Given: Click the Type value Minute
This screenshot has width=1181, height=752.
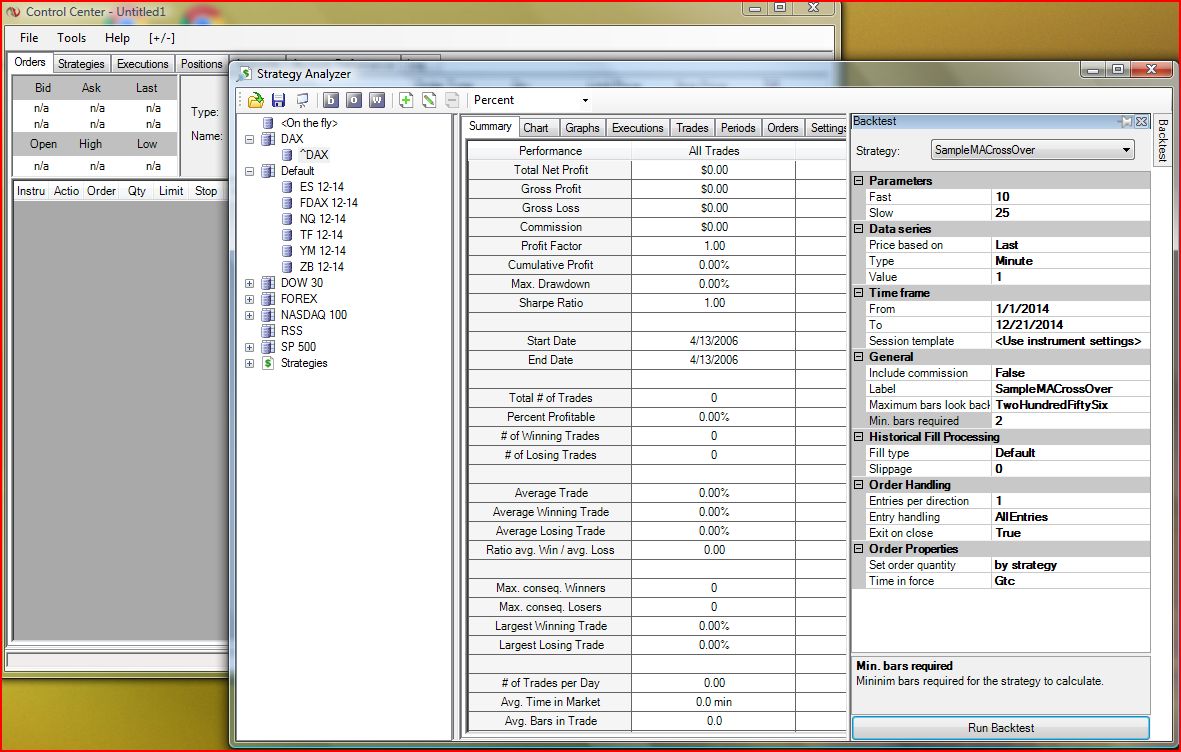Looking at the screenshot, I should coord(1071,261).
